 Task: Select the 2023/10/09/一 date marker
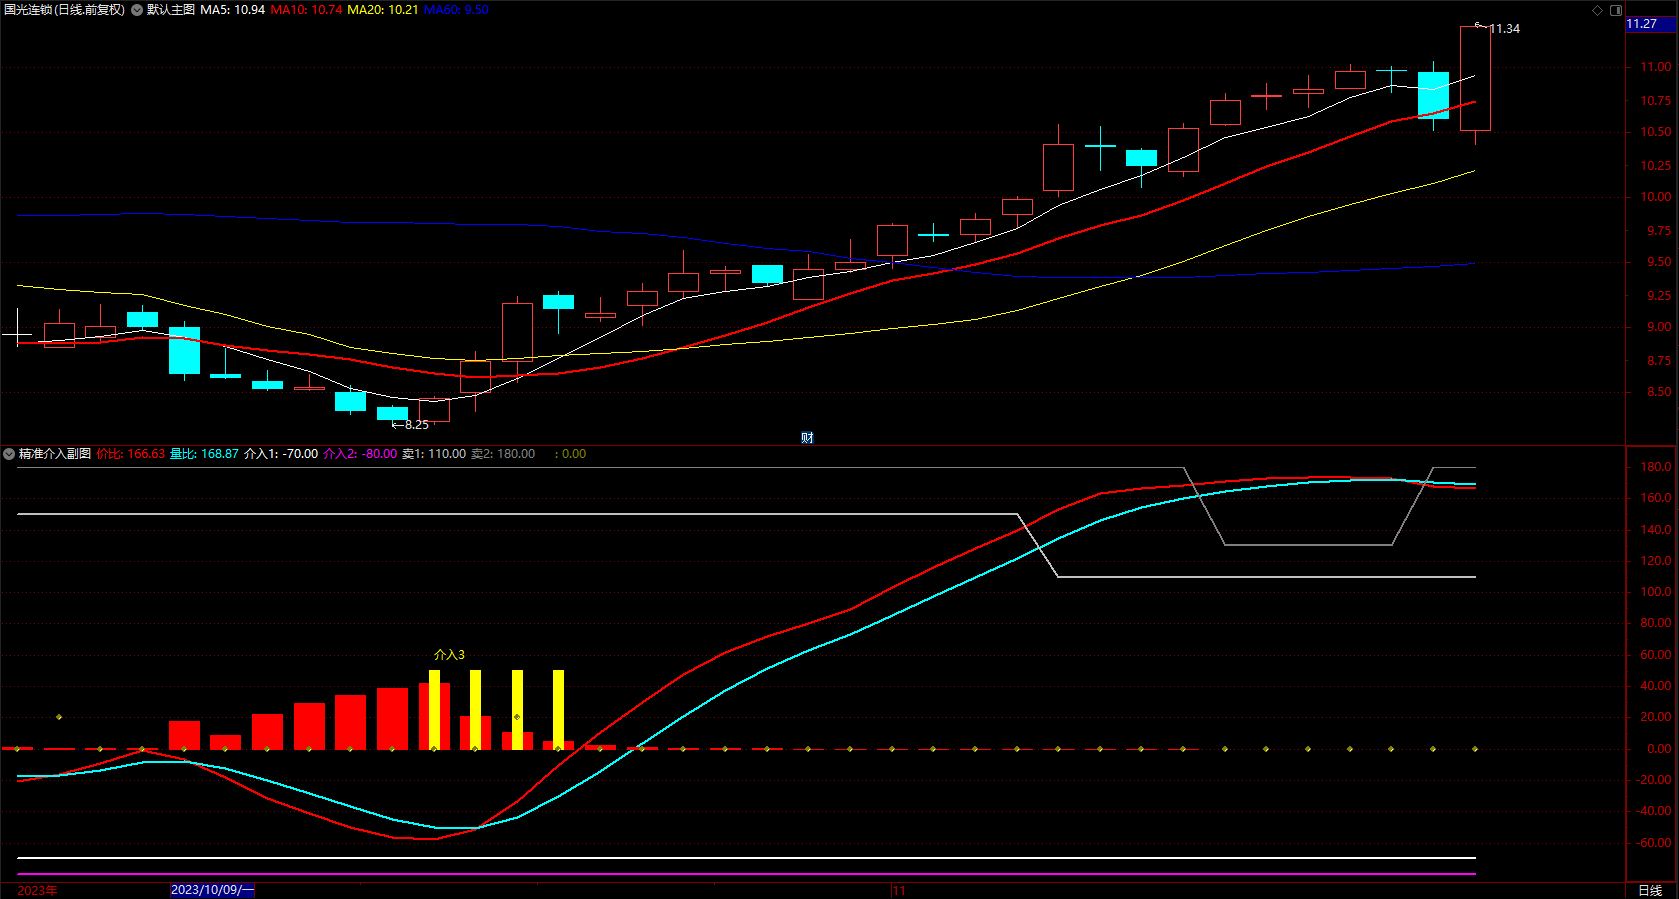click(x=212, y=890)
